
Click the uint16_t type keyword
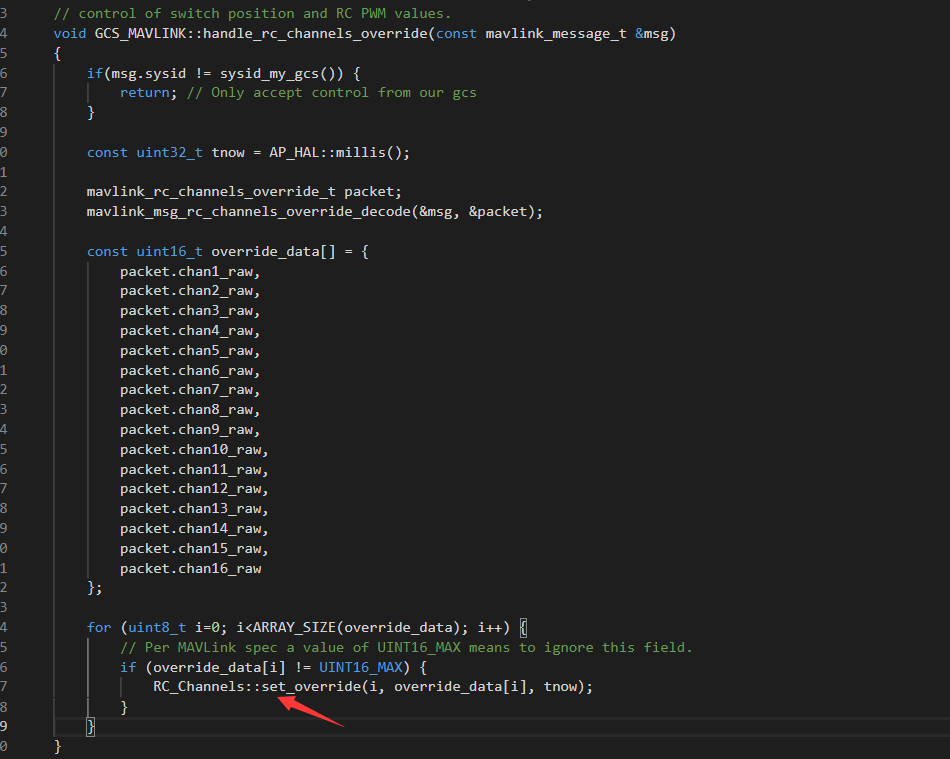[x=169, y=251]
